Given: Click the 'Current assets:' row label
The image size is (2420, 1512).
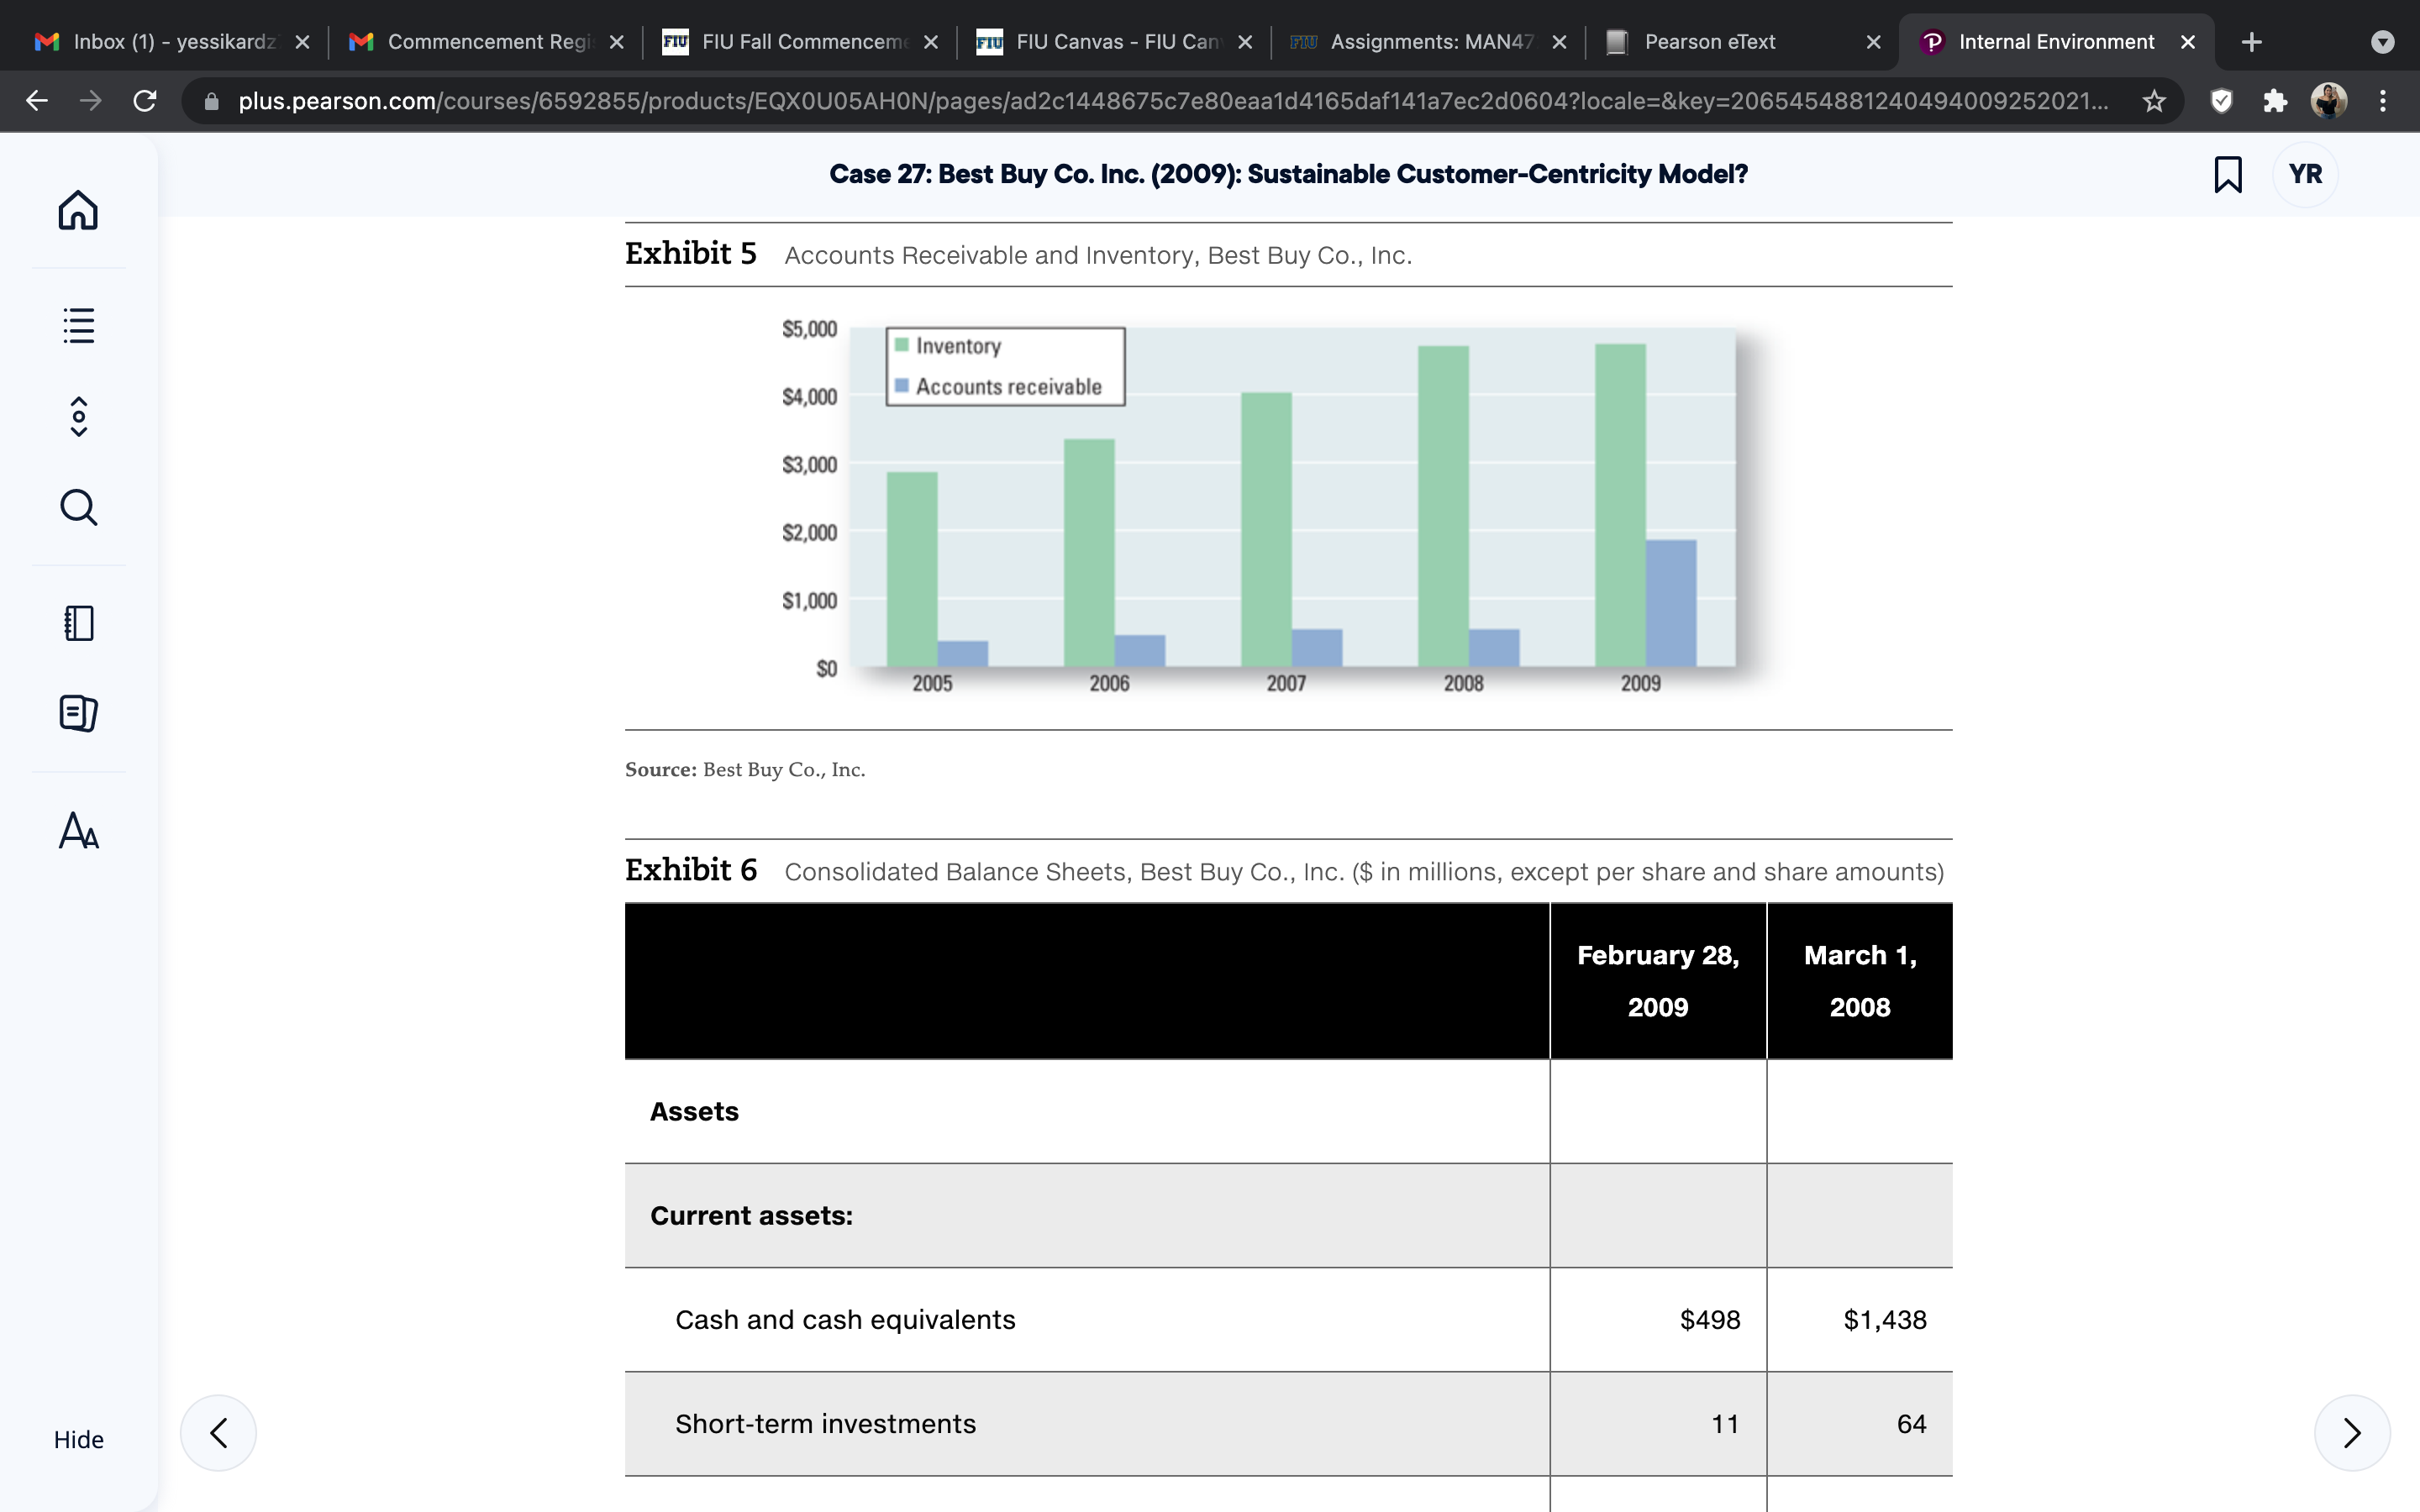Looking at the screenshot, I should point(751,1216).
